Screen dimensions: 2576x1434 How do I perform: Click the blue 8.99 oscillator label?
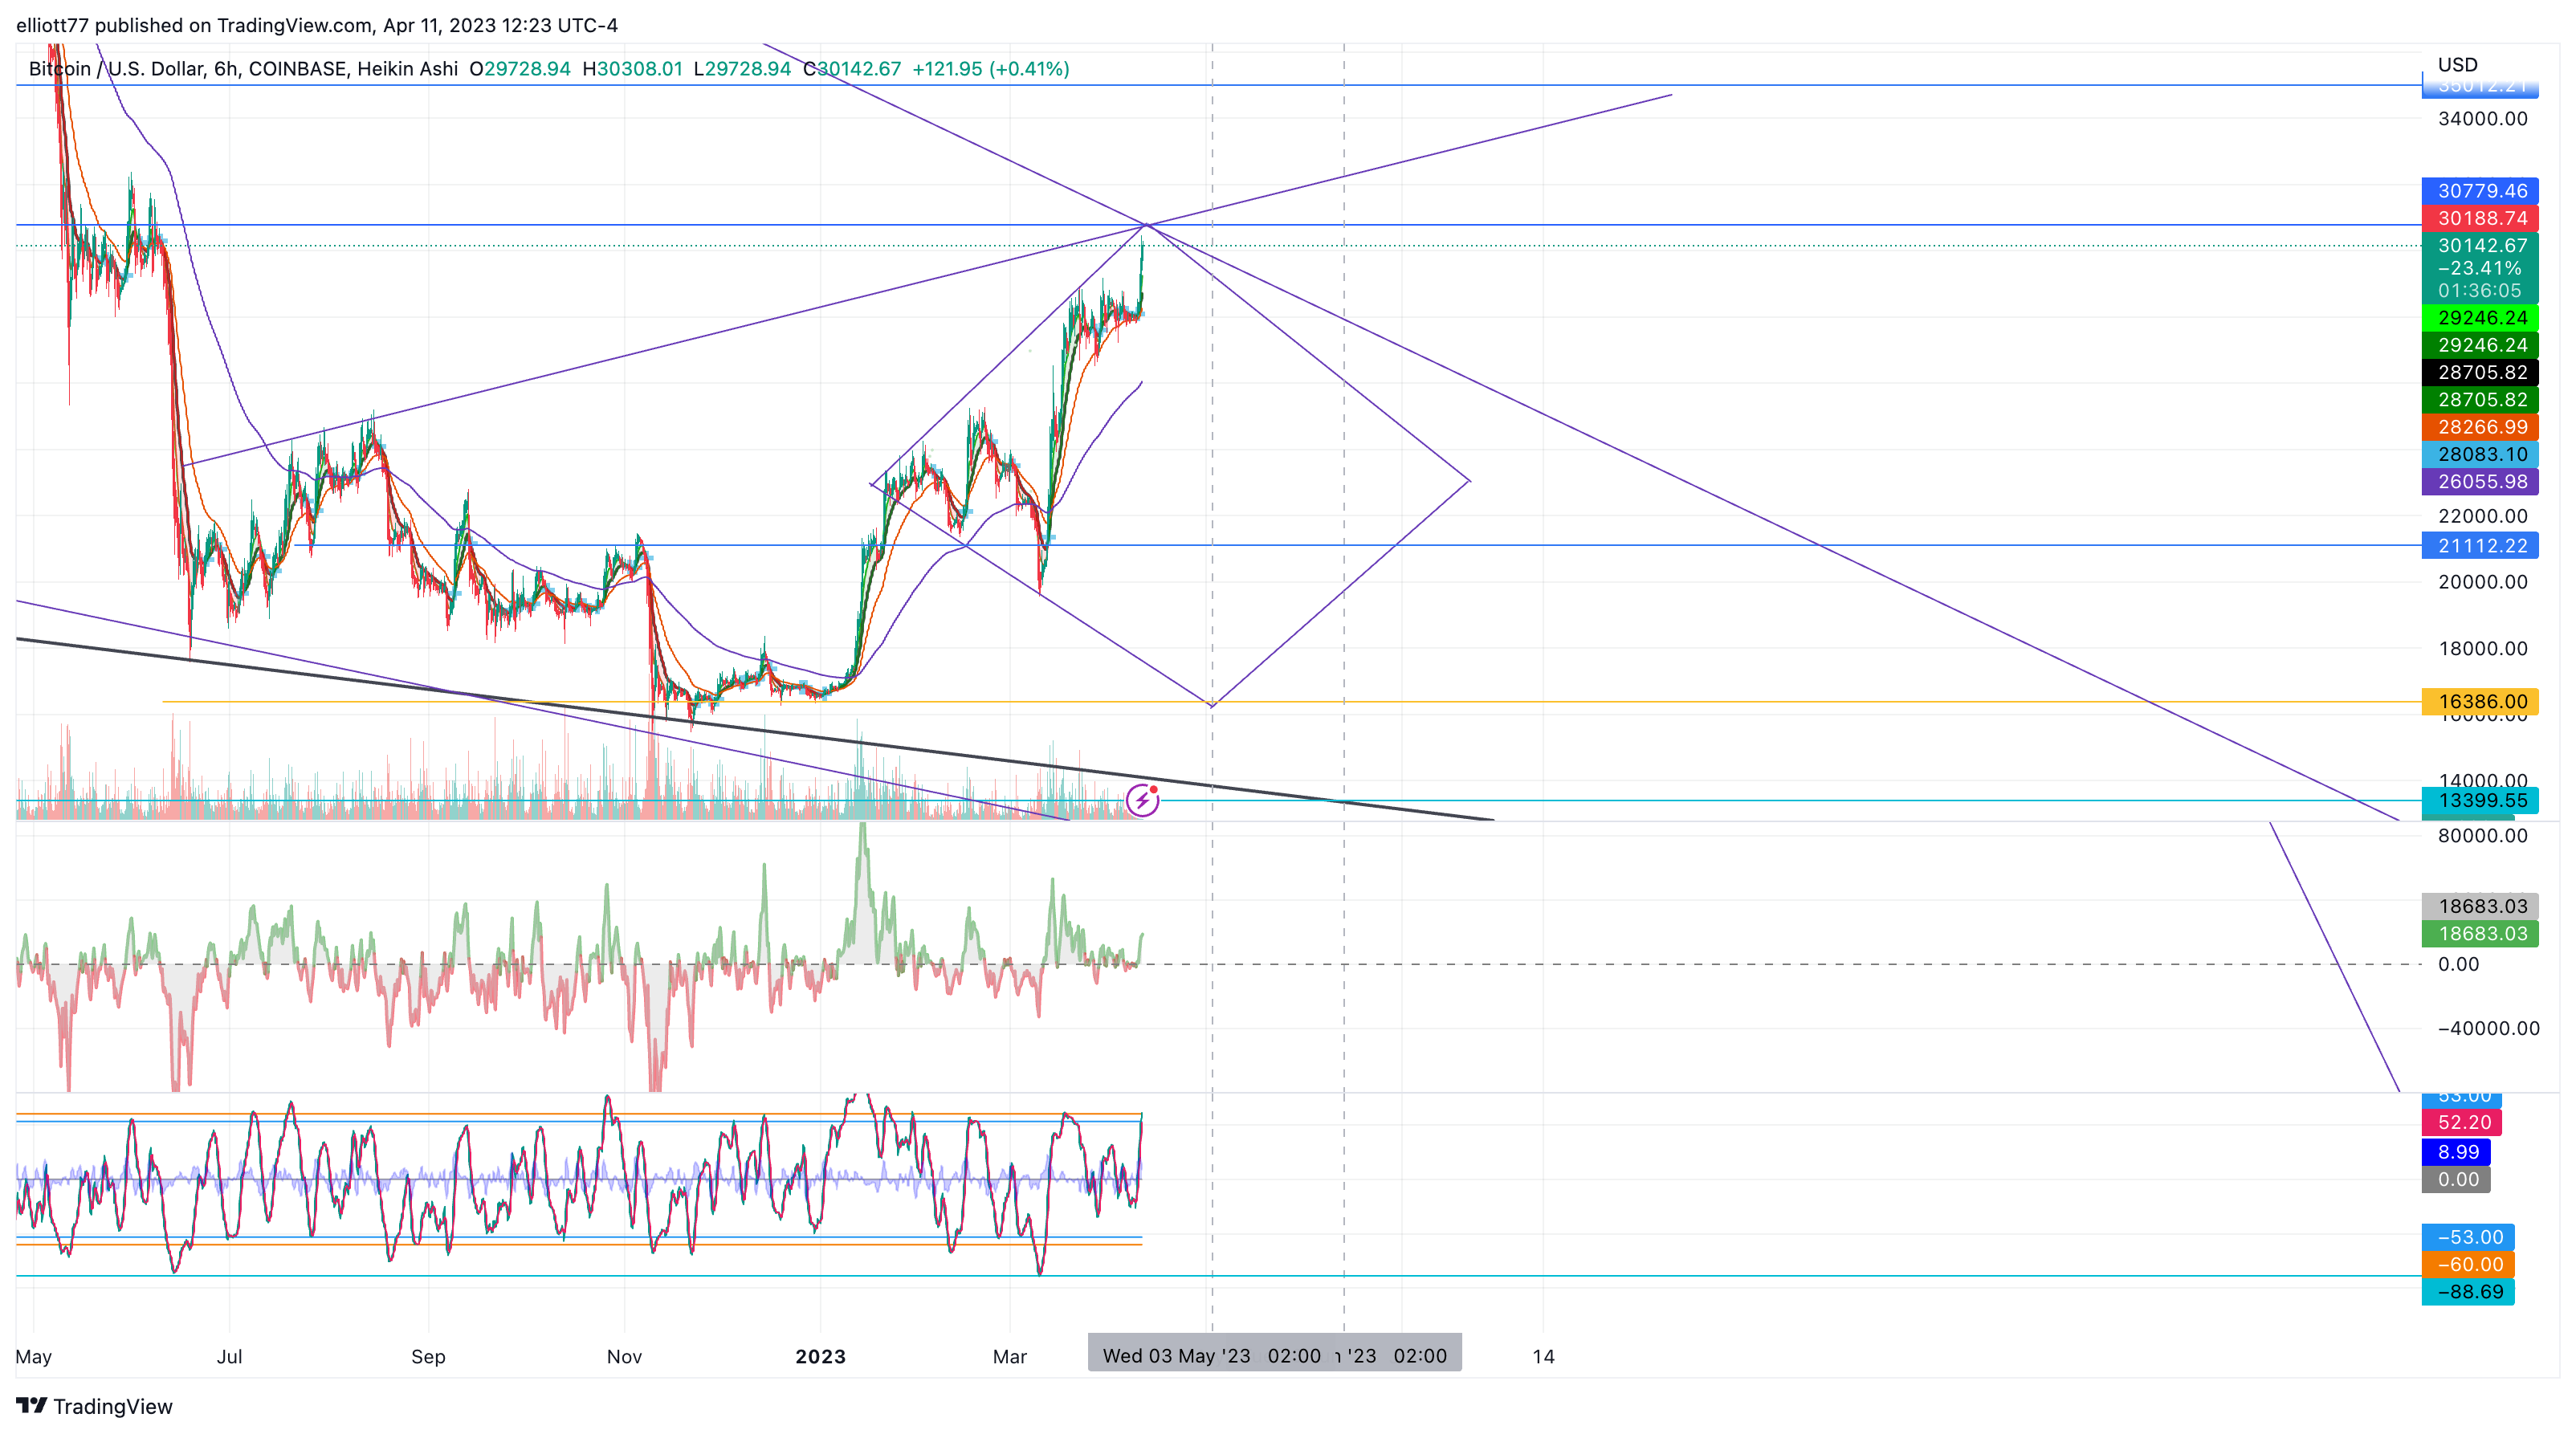pos(2456,1152)
